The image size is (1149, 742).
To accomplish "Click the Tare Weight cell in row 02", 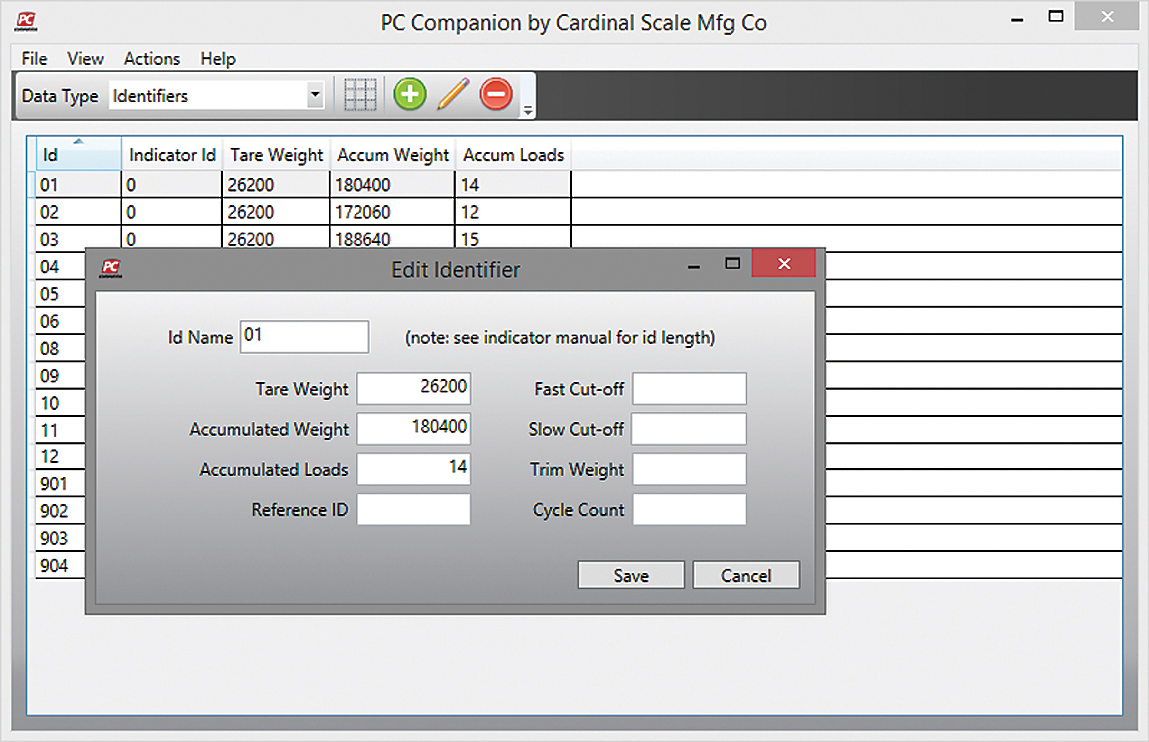I will [x=276, y=212].
